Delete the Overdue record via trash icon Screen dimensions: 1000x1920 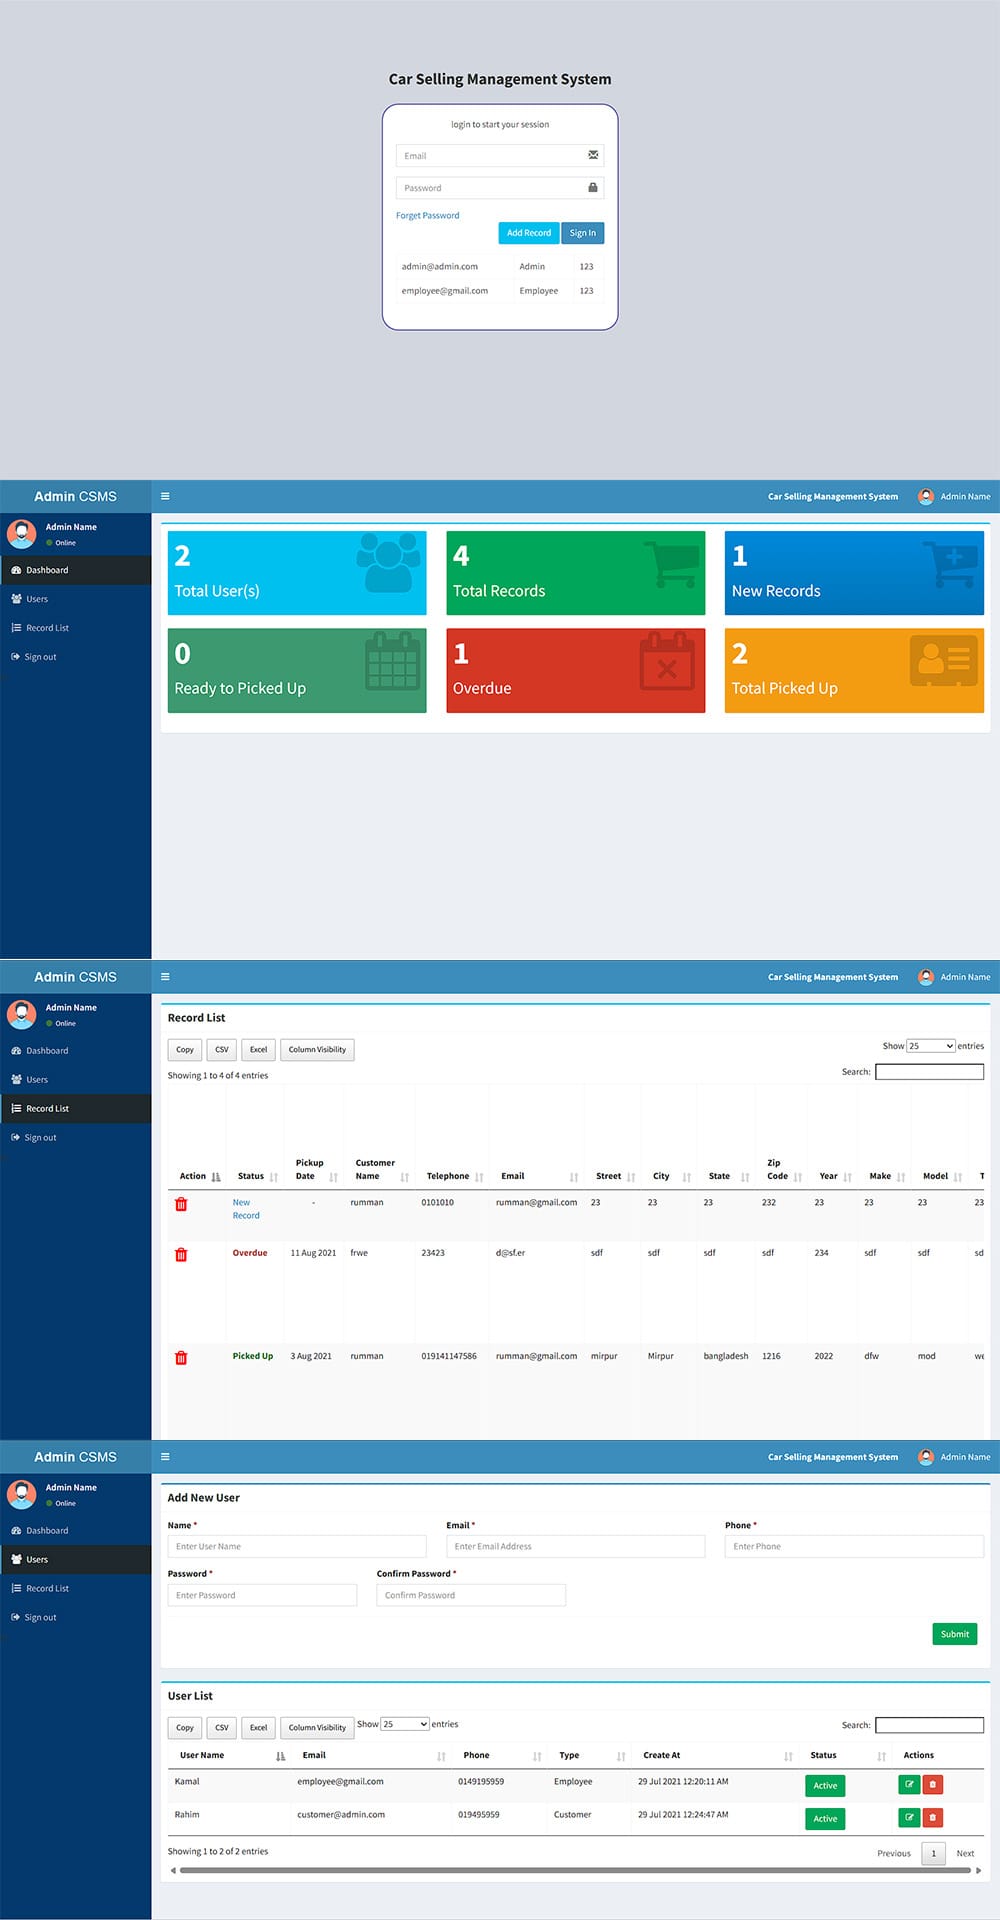pos(181,1254)
